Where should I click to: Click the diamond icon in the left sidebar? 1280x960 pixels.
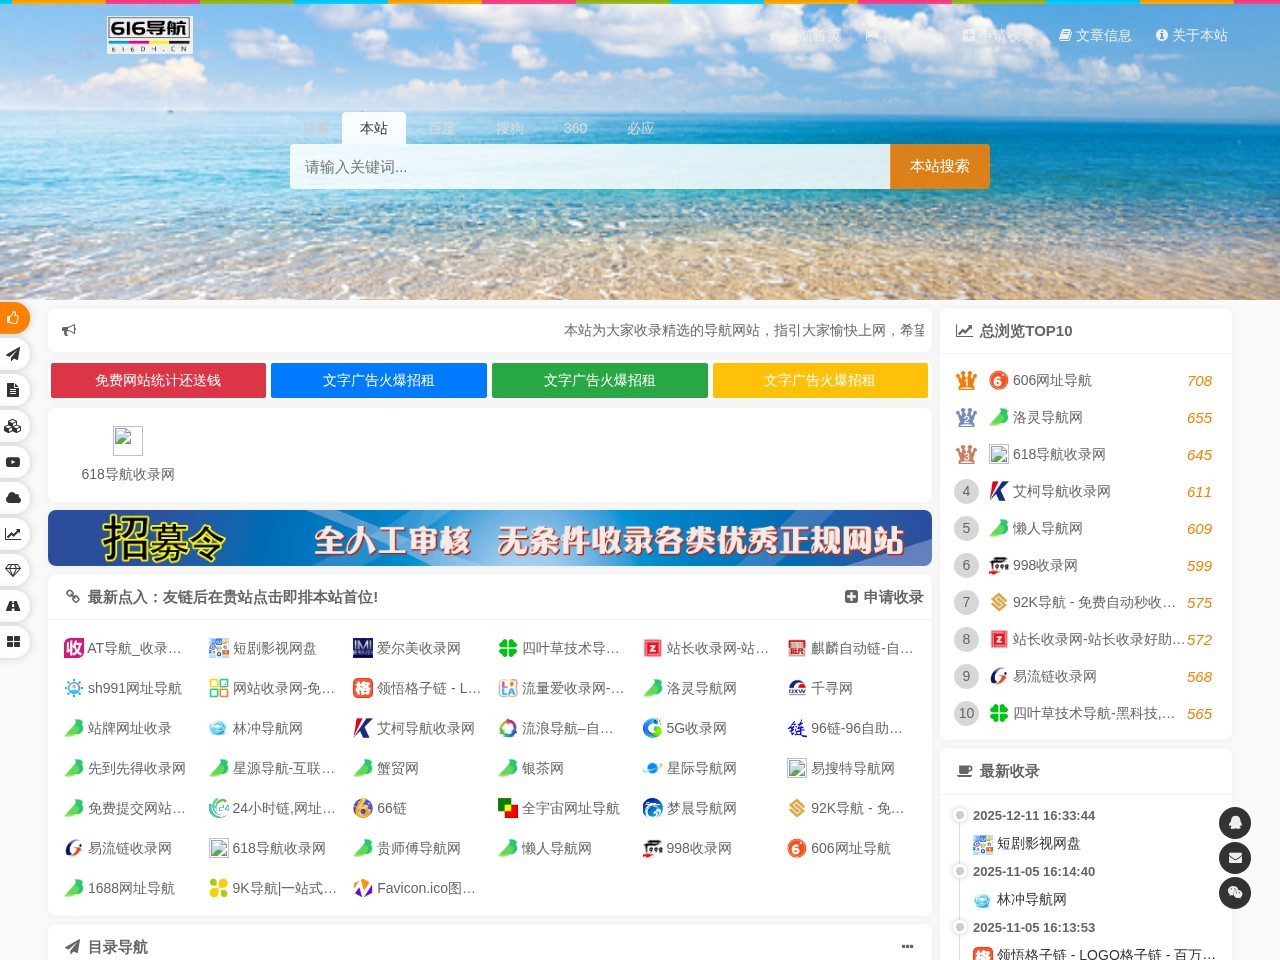tap(13, 570)
